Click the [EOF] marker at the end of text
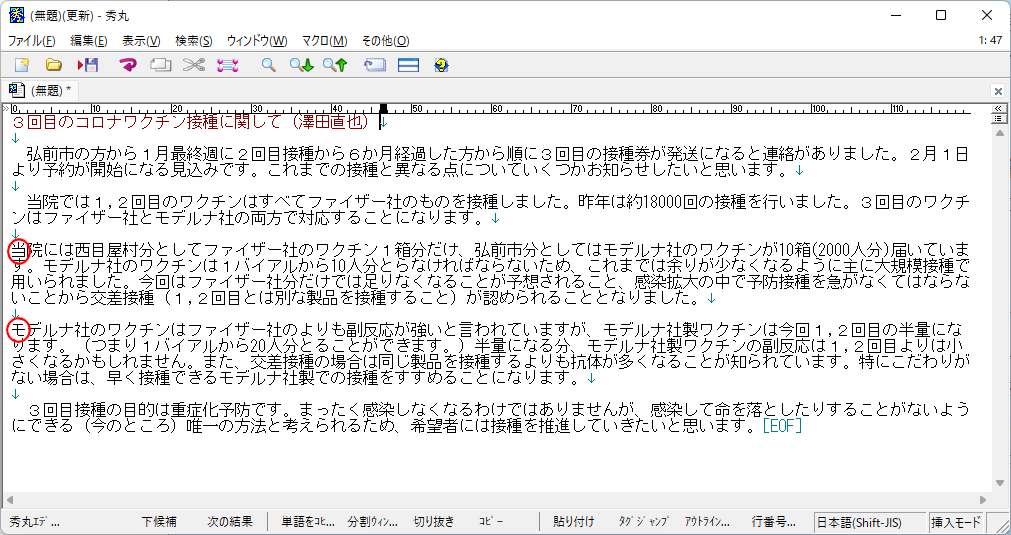 coord(781,427)
